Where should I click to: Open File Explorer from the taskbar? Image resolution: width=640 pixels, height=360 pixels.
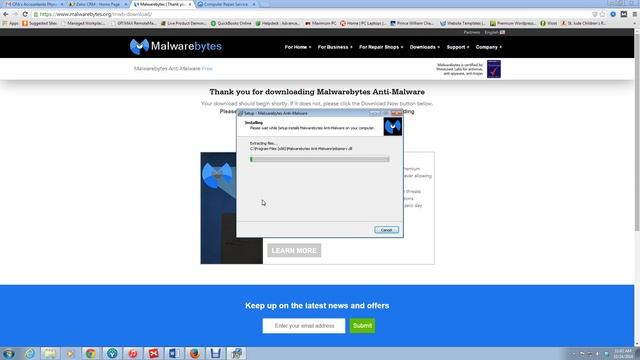coord(50,353)
